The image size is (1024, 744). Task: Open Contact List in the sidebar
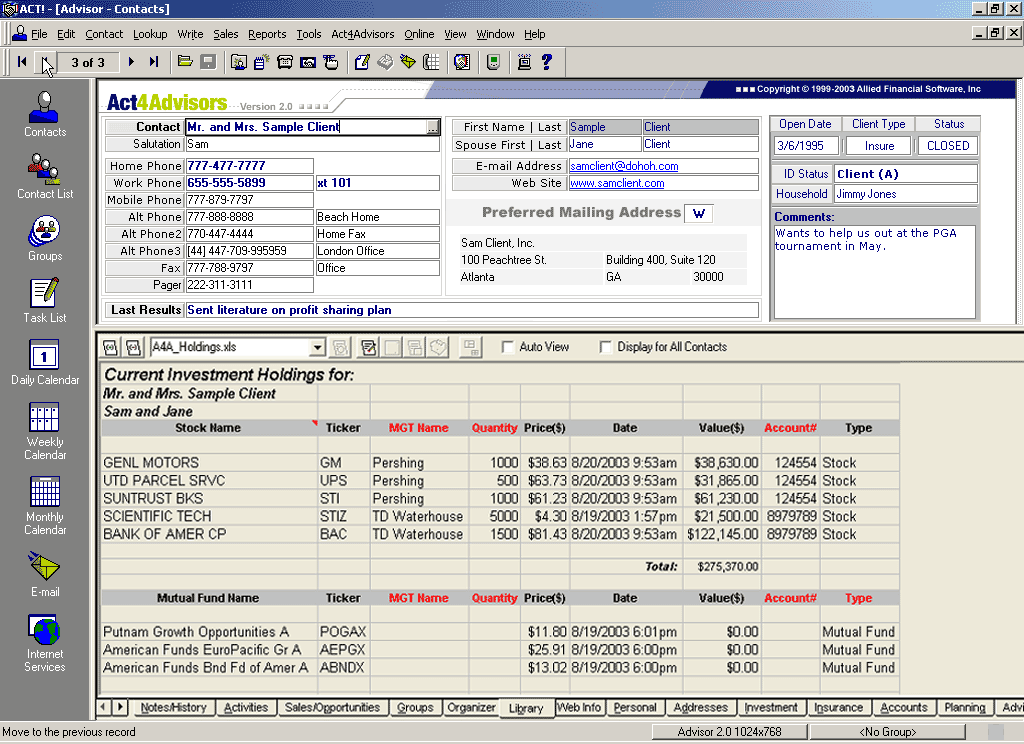[x=44, y=176]
